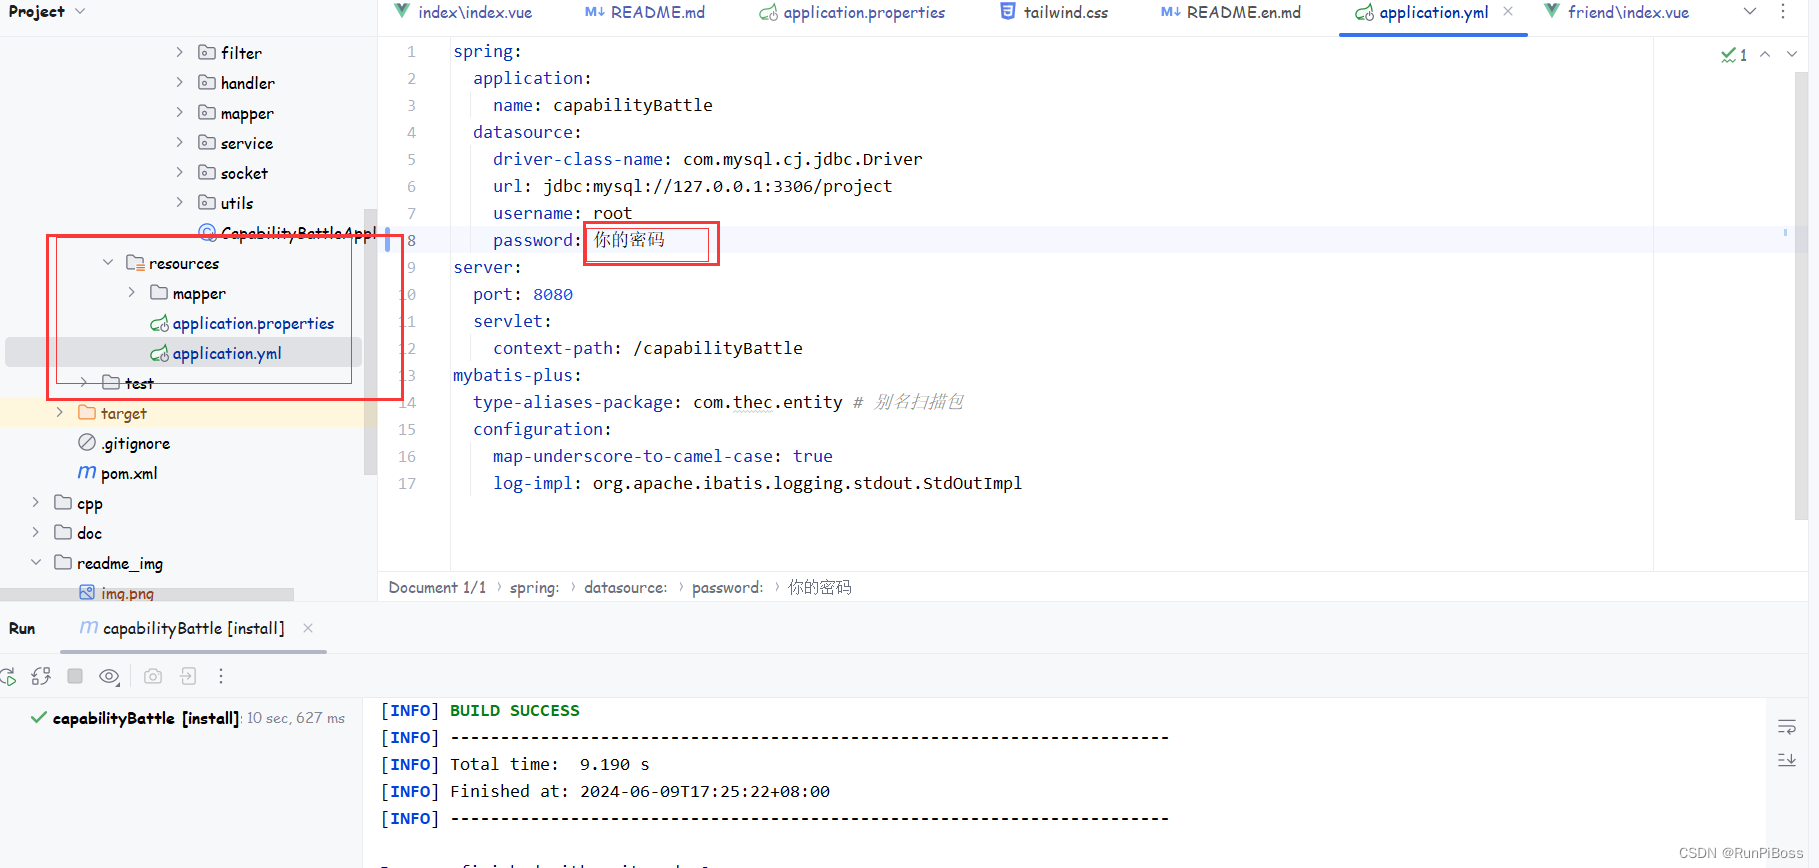Image resolution: width=1819 pixels, height=868 pixels.
Task: Go to the previous highlighted problem
Action: tap(1765, 55)
